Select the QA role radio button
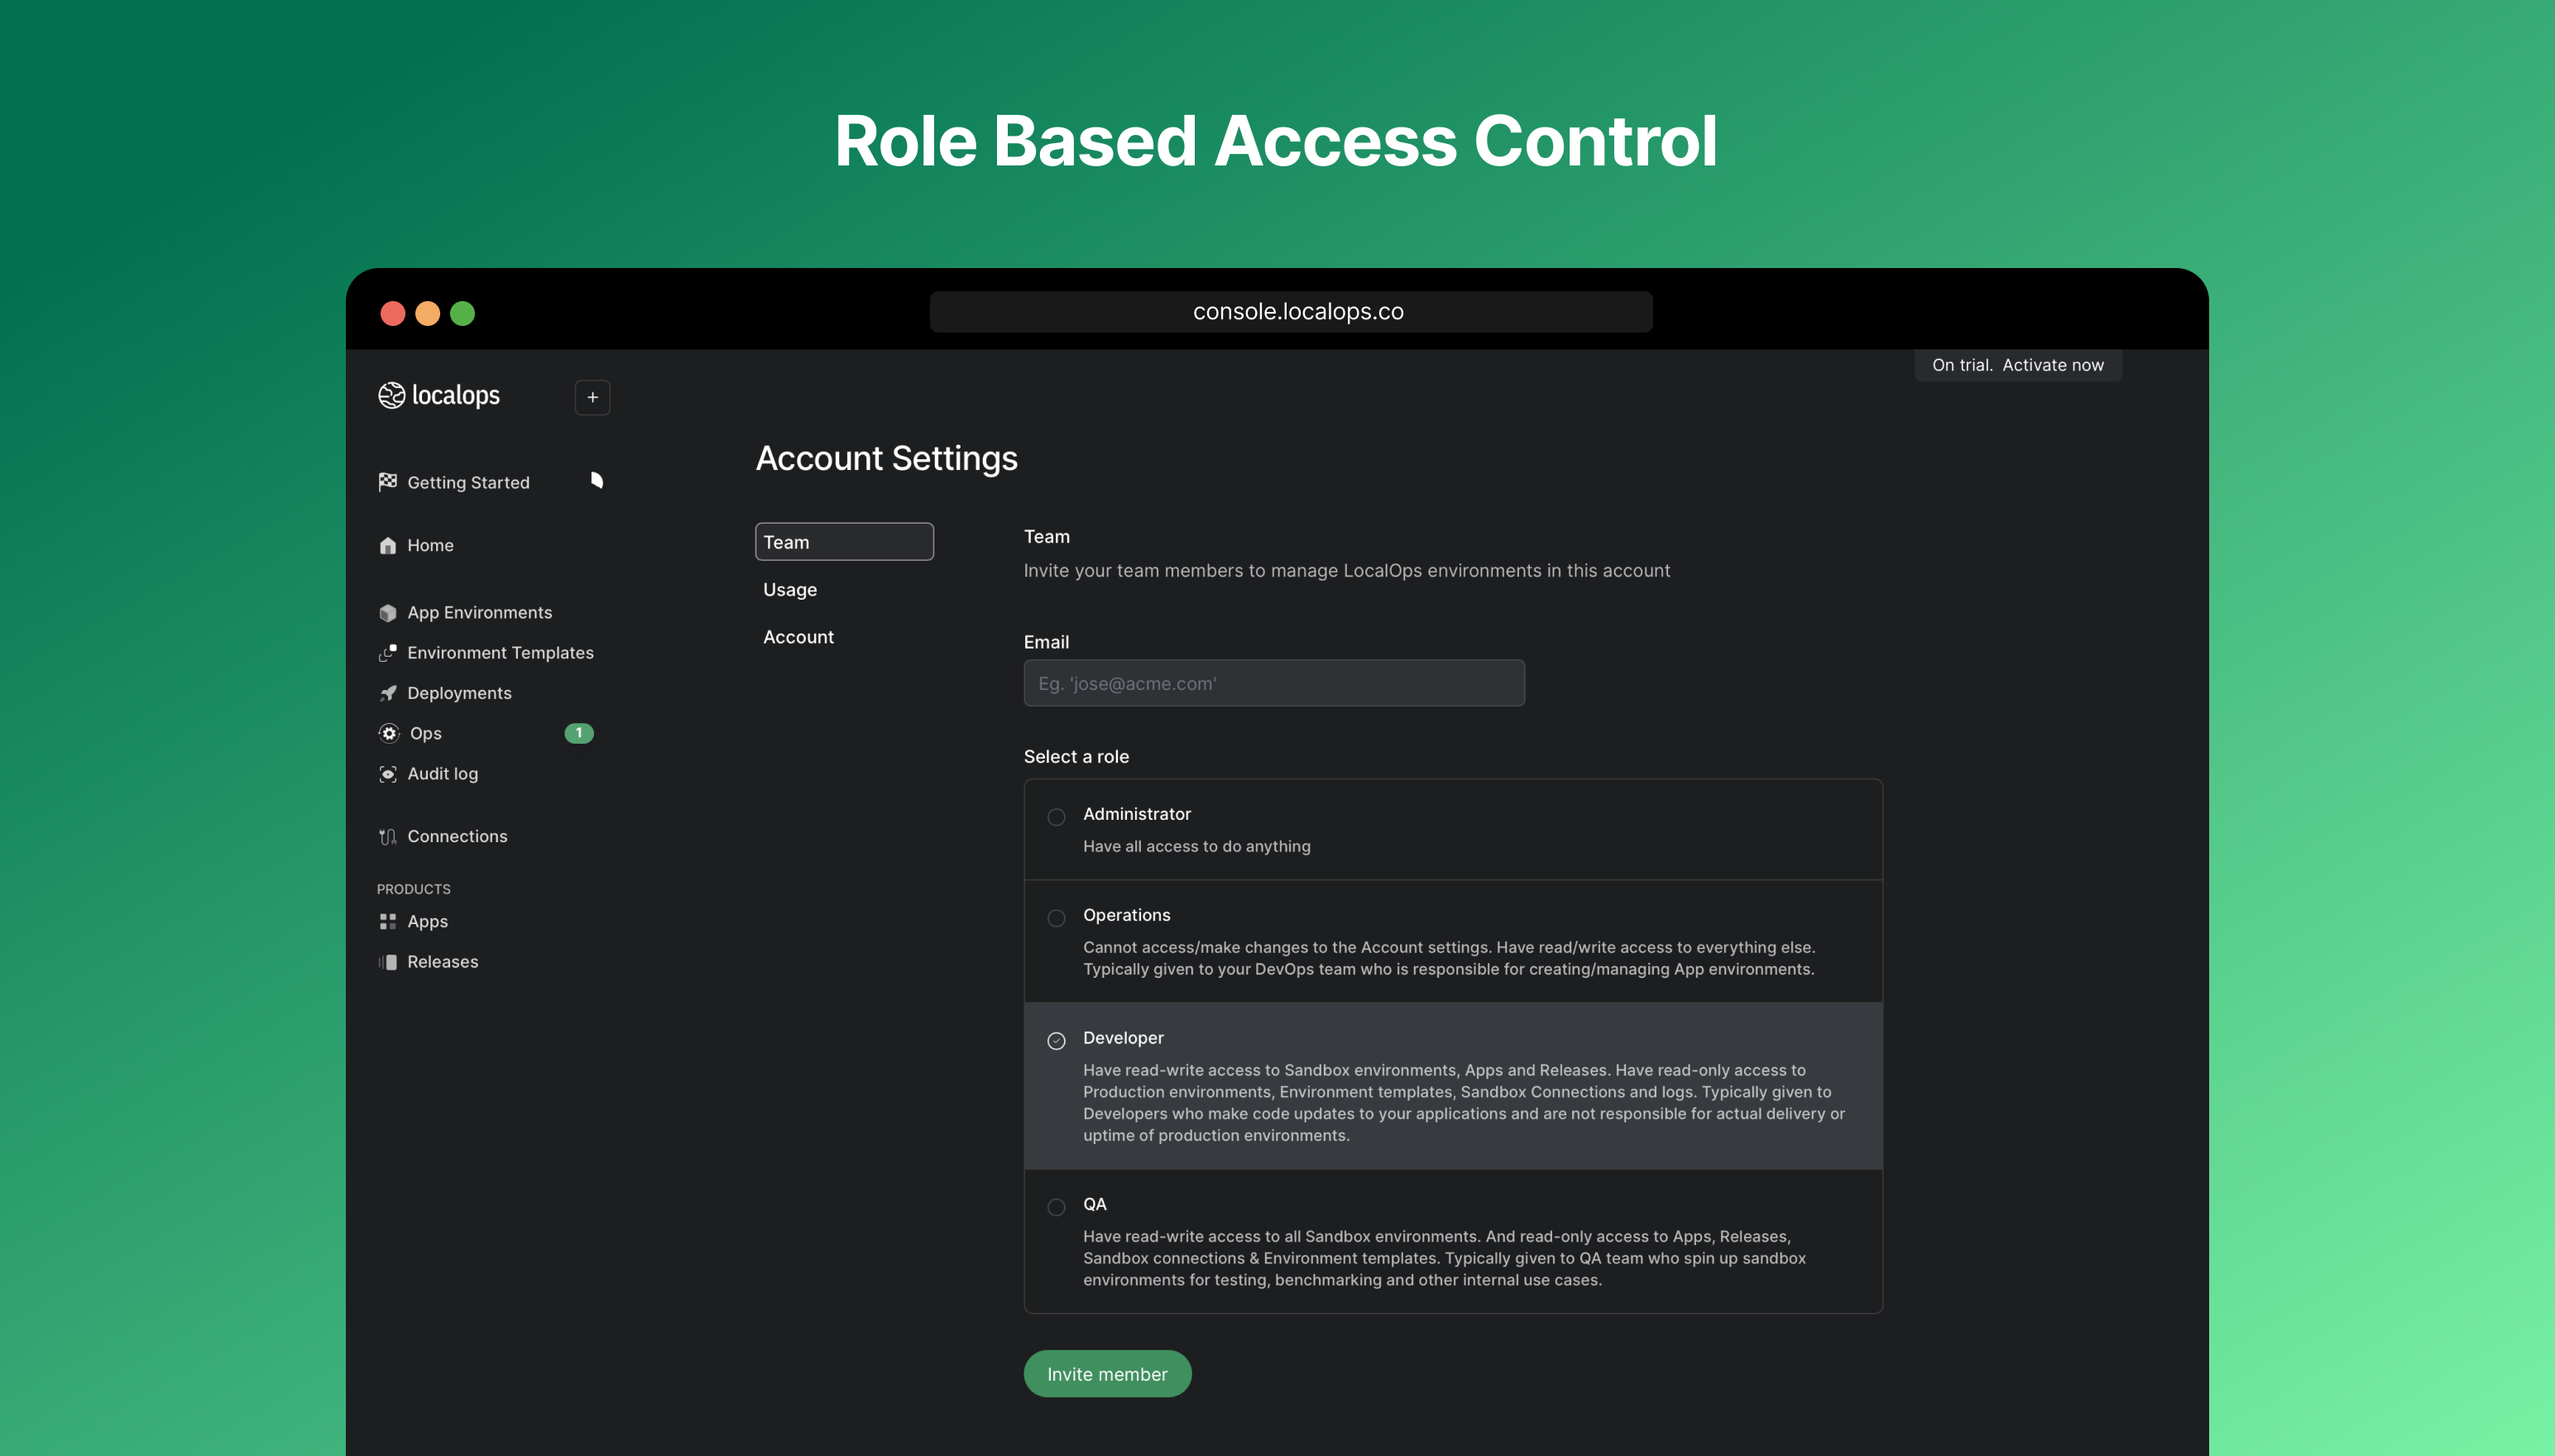The image size is (2555, 1456). click(x=1056, y=1207)
